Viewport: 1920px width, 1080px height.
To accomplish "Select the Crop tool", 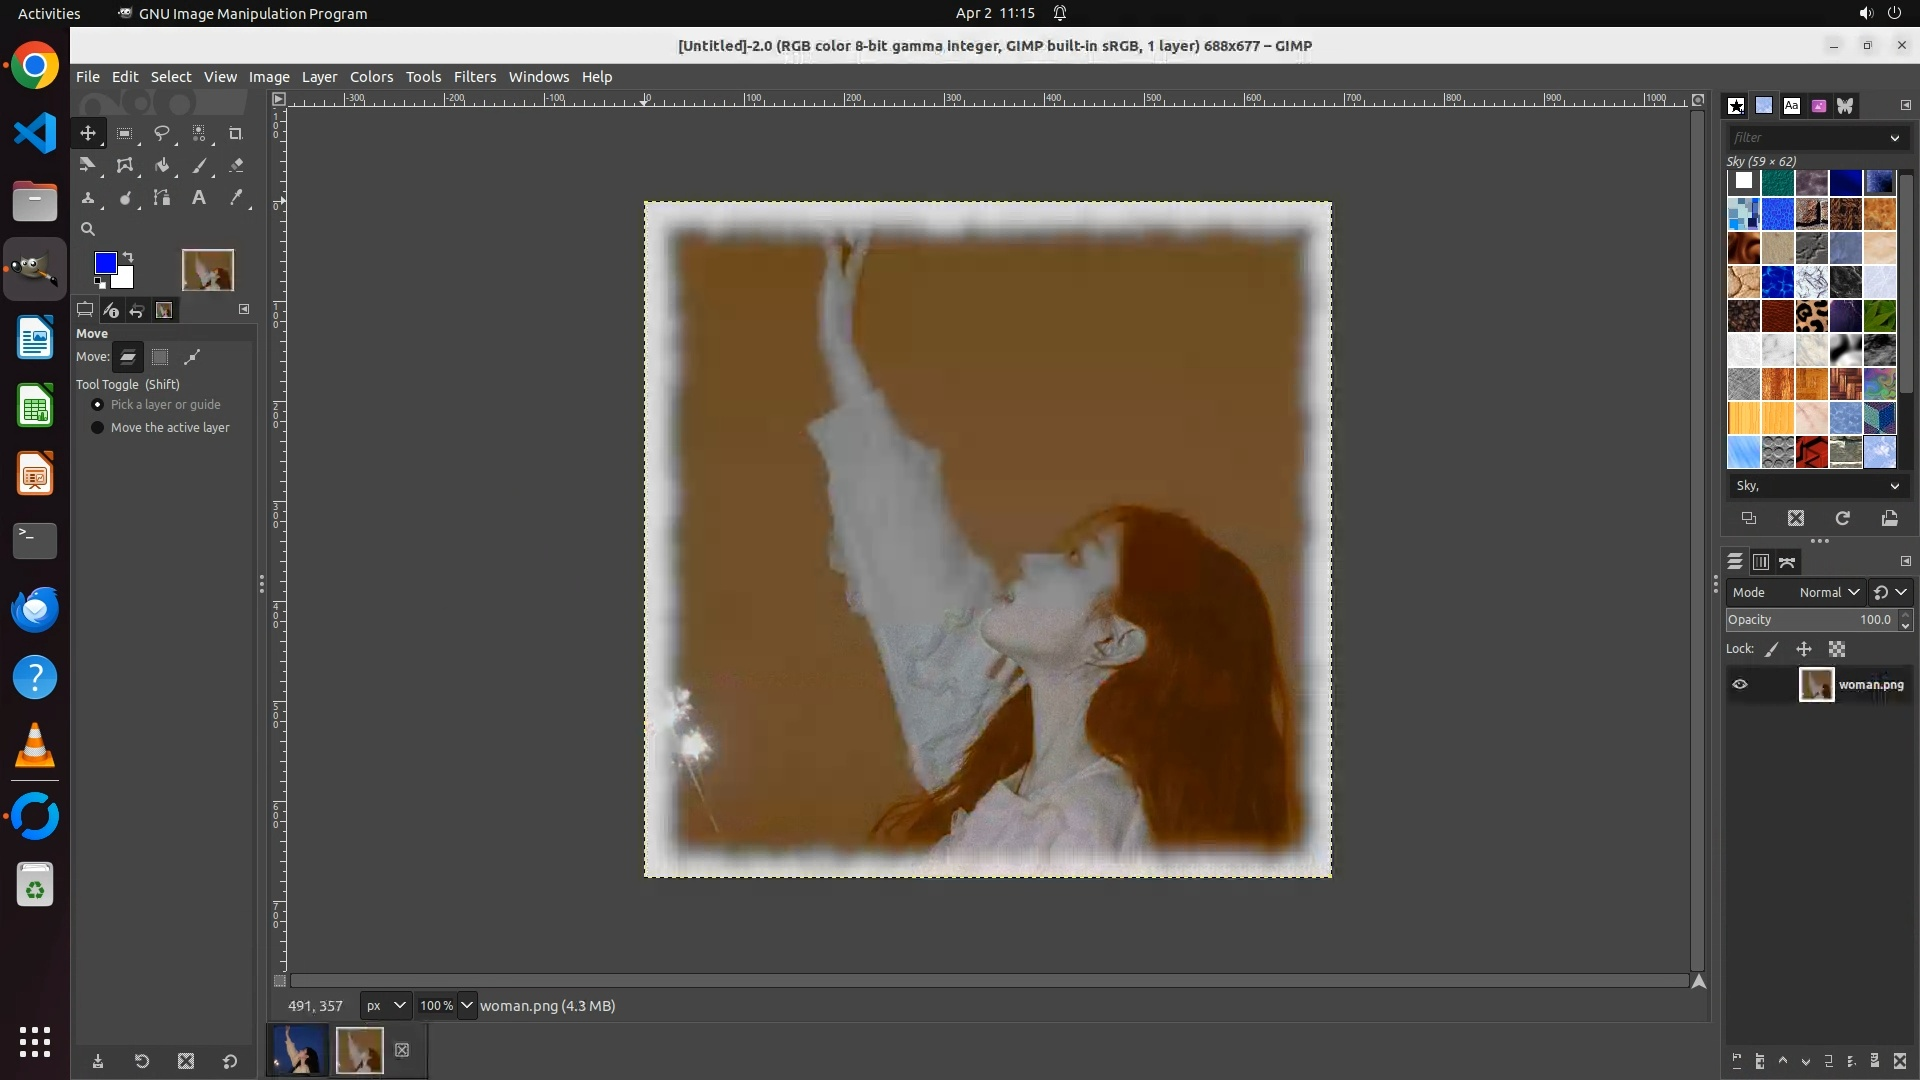I will point(235,133).
